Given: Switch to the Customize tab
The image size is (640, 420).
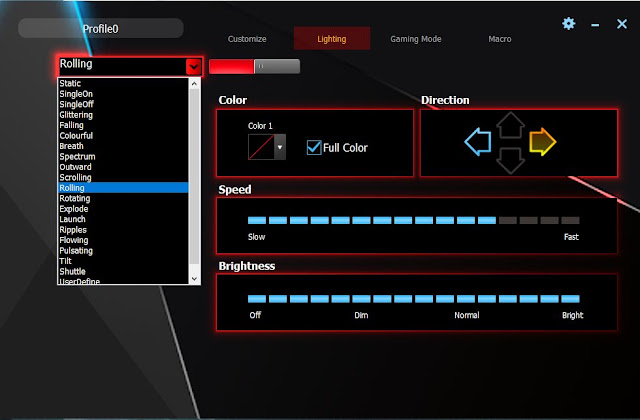Looking at the screenshot, I should [247, 39].
